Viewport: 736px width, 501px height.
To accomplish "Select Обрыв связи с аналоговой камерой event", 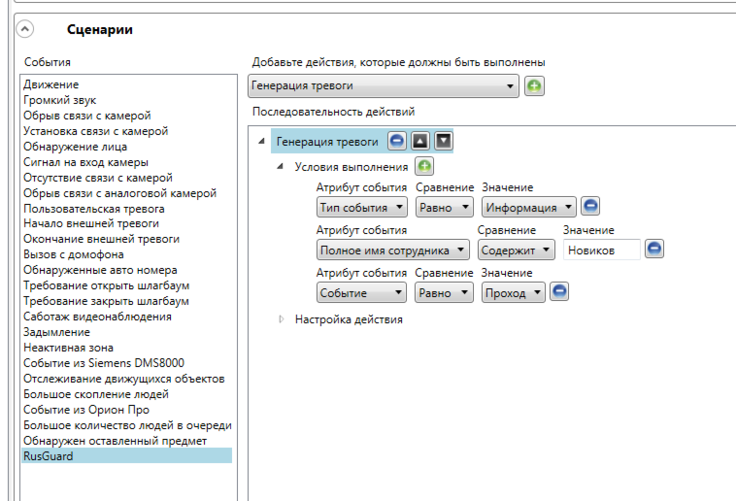I will (120, 193).
